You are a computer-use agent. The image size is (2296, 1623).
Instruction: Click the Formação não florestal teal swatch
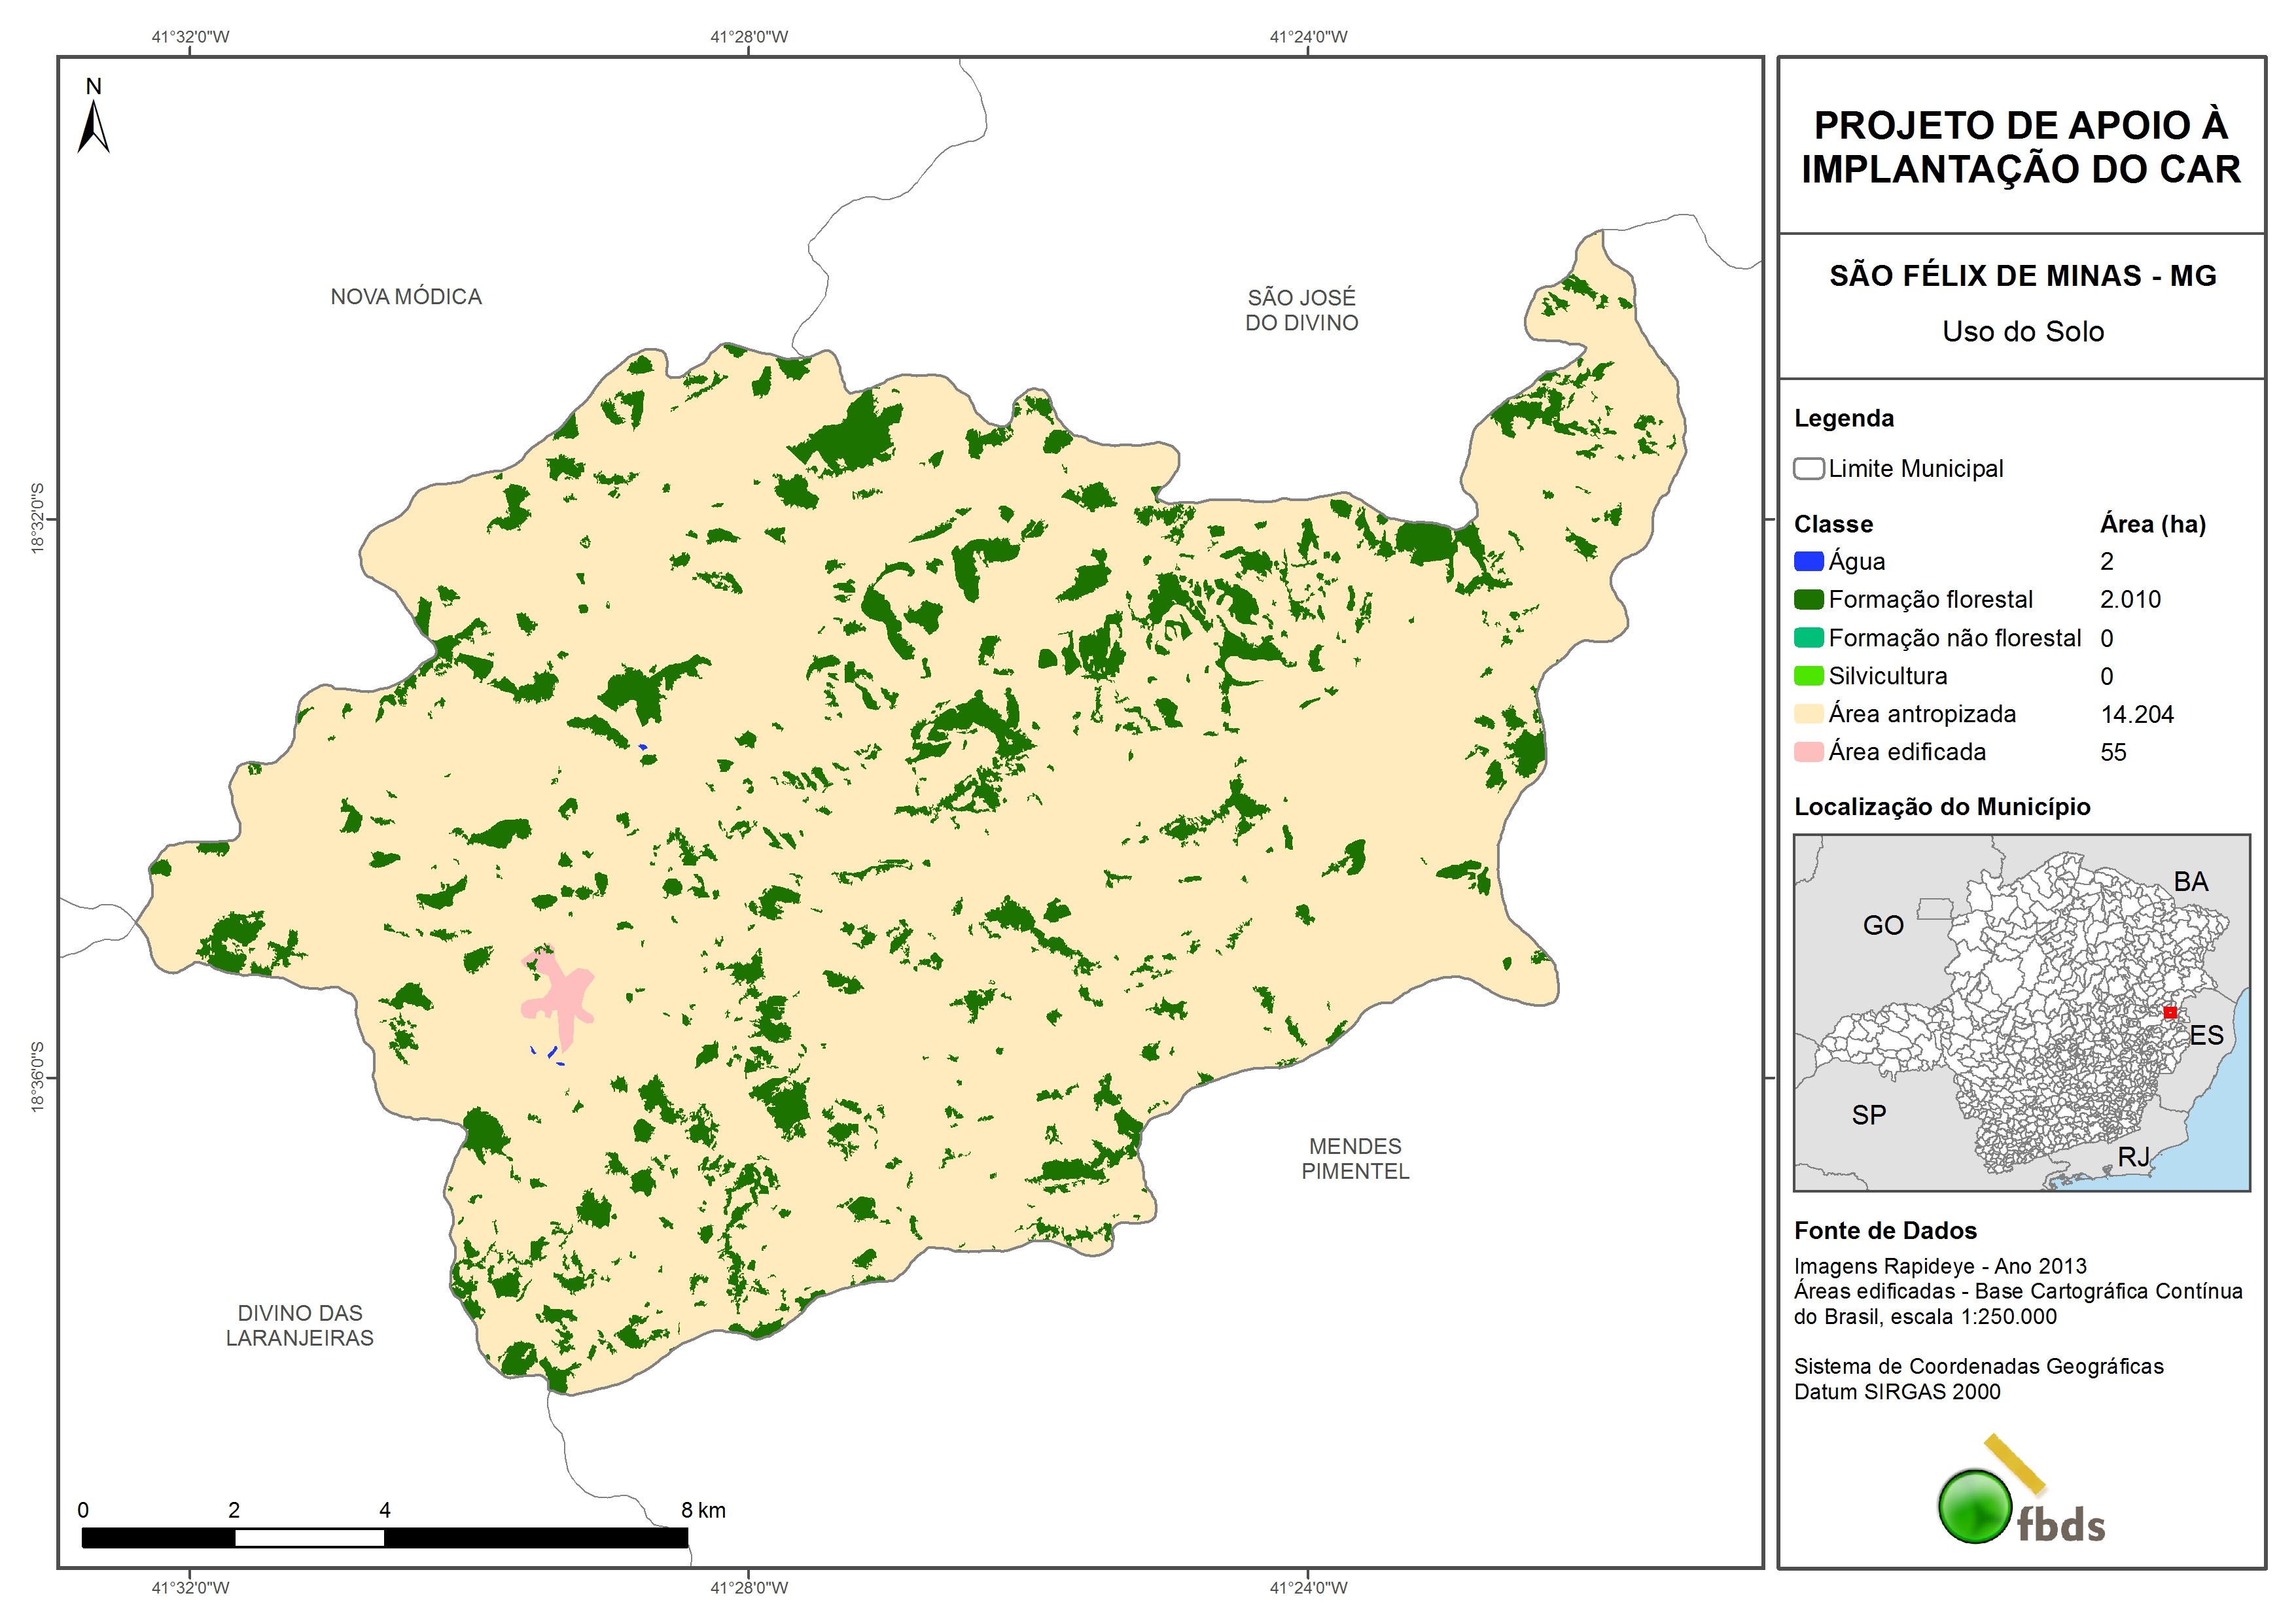[1808, 637]
